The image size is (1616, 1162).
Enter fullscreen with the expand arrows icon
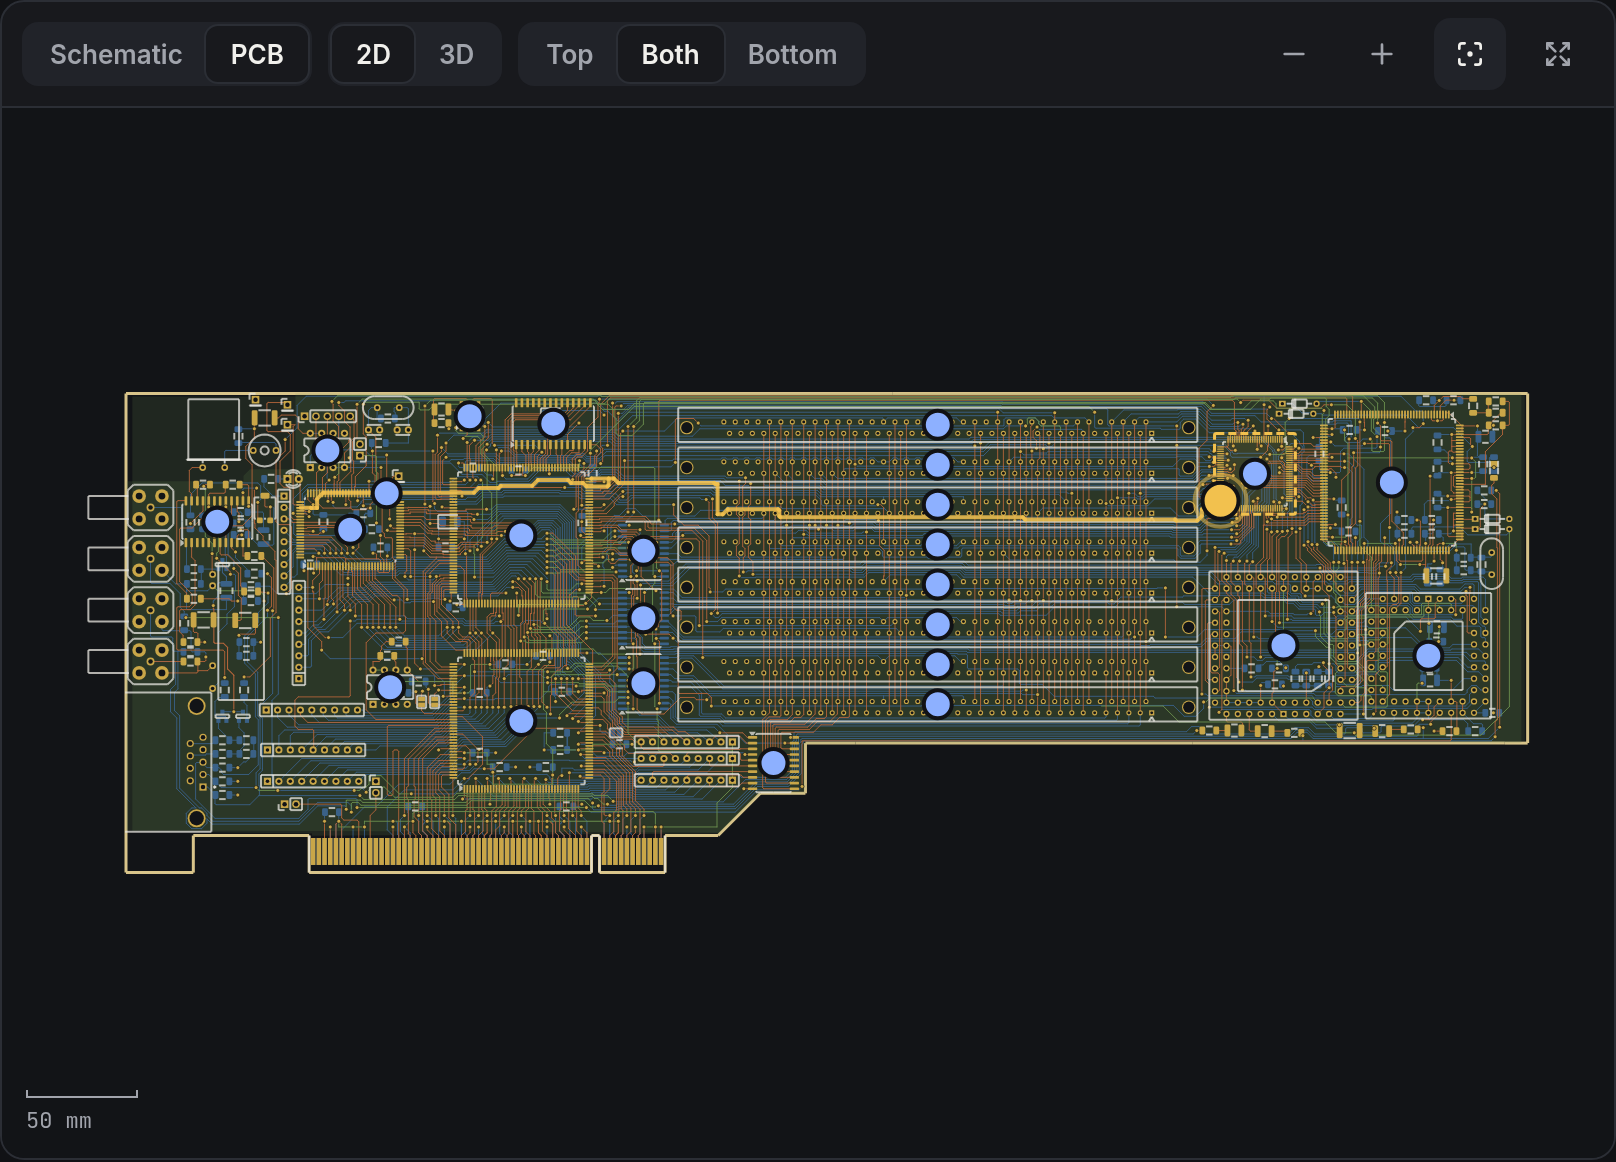coord(1558,54)
